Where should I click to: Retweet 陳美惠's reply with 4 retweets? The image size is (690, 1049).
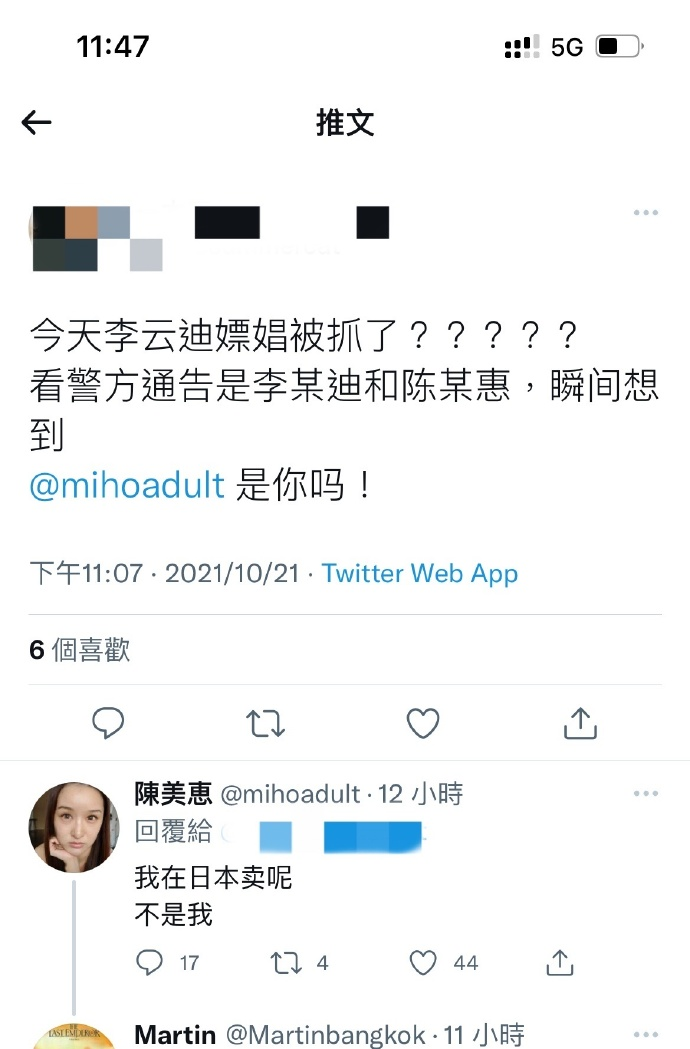(286, 963)
